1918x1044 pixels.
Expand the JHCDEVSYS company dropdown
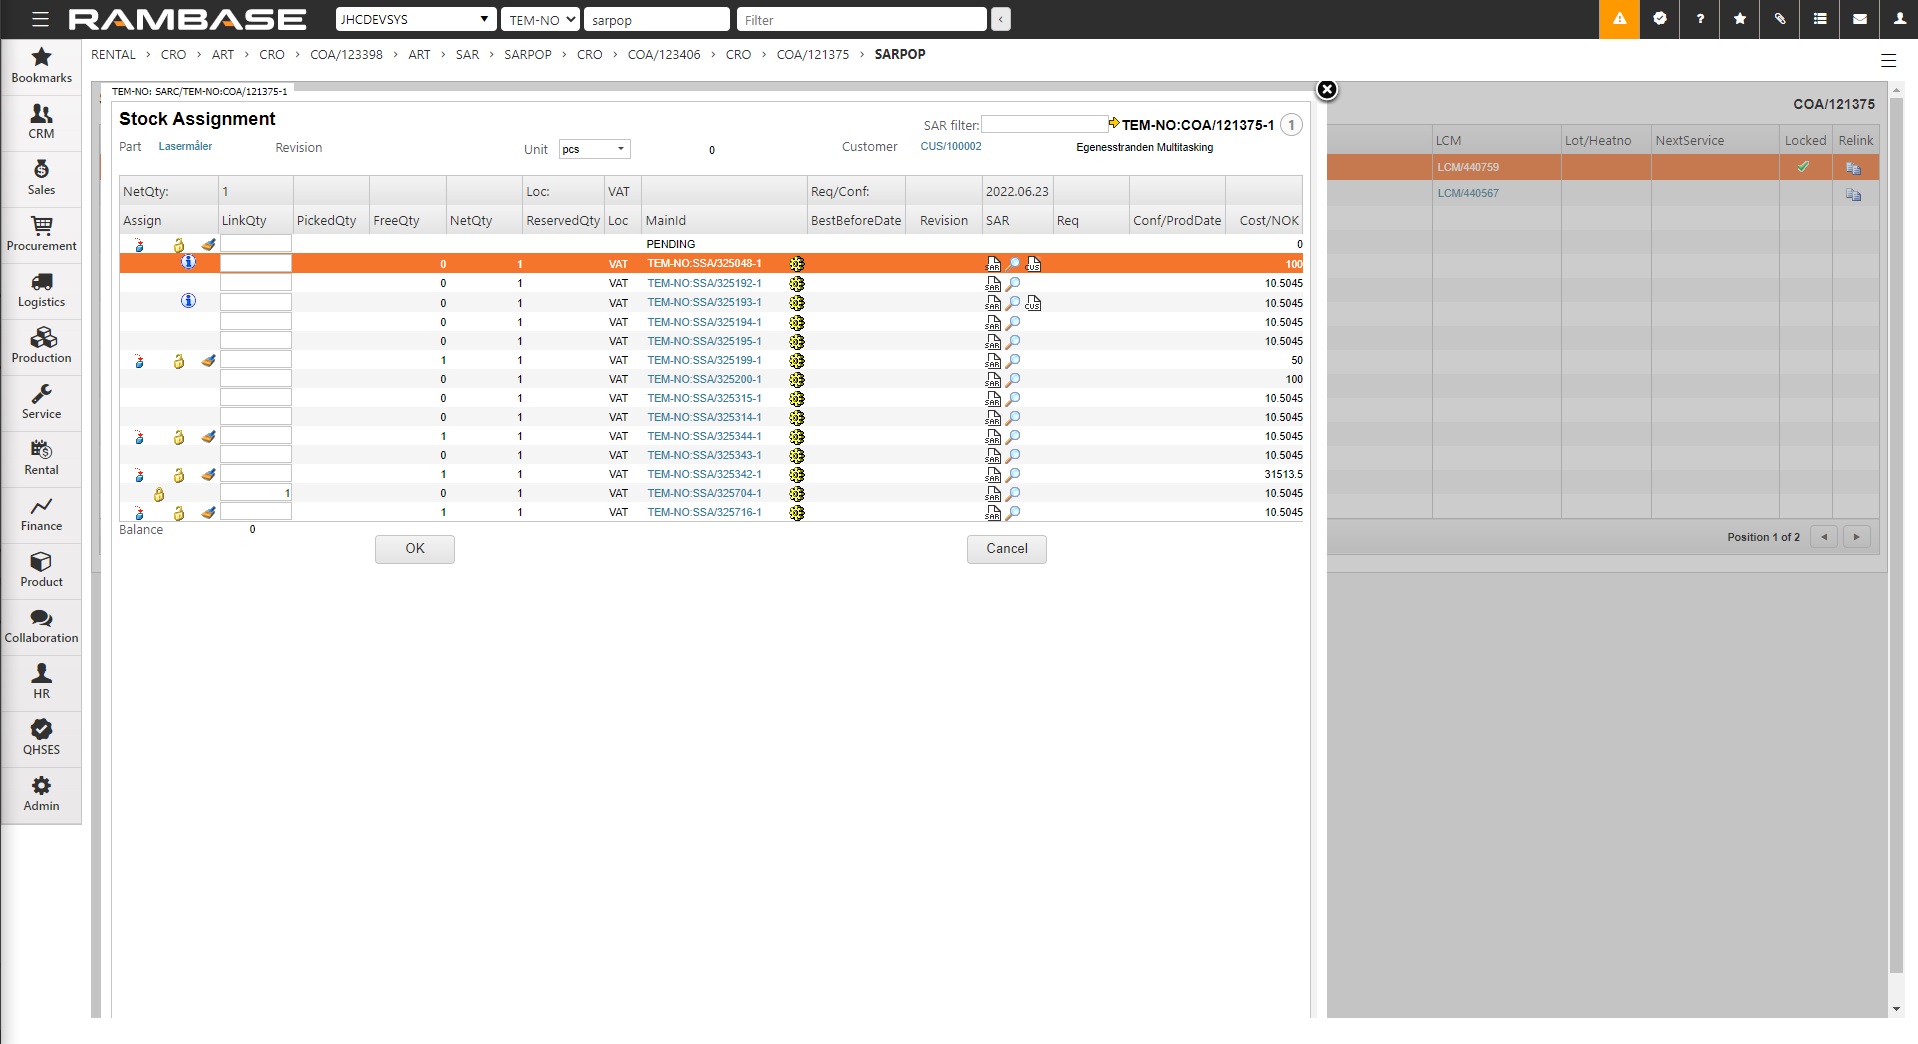[415, 19]
